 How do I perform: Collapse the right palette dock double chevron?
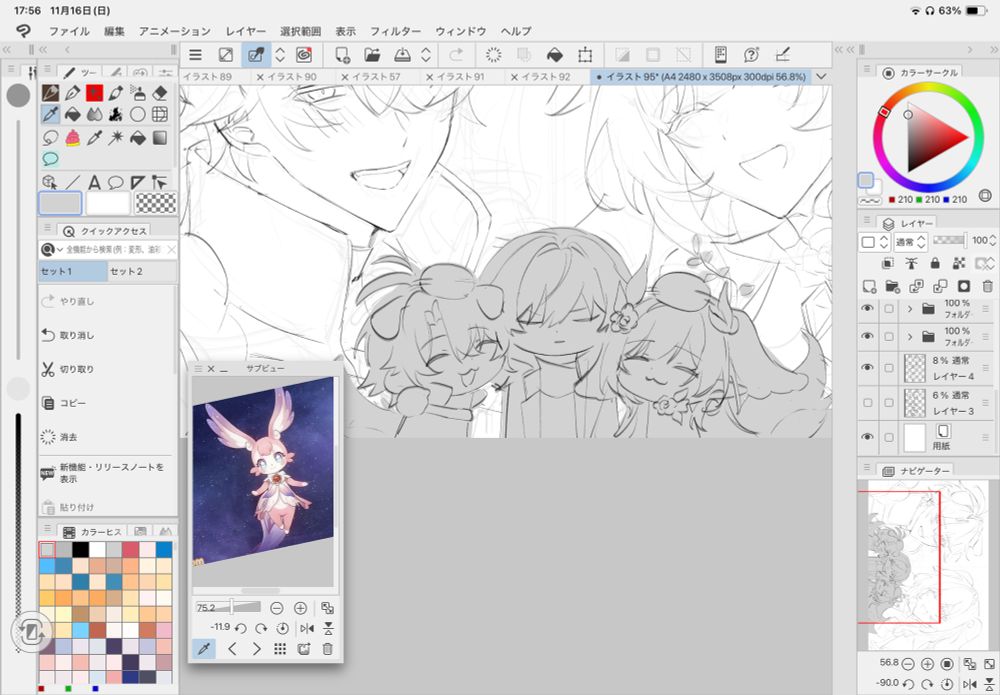(994, 49)
